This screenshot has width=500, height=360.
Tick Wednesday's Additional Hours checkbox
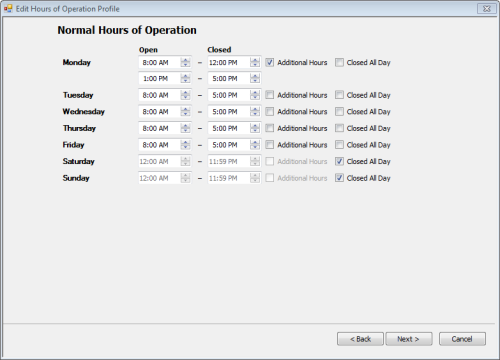tap(270, 112)
